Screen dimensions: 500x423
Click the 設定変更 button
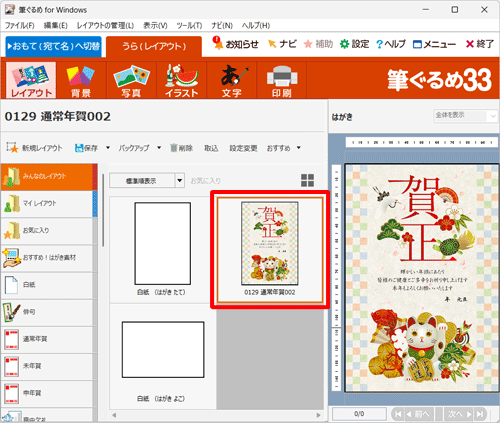point(243,148)
